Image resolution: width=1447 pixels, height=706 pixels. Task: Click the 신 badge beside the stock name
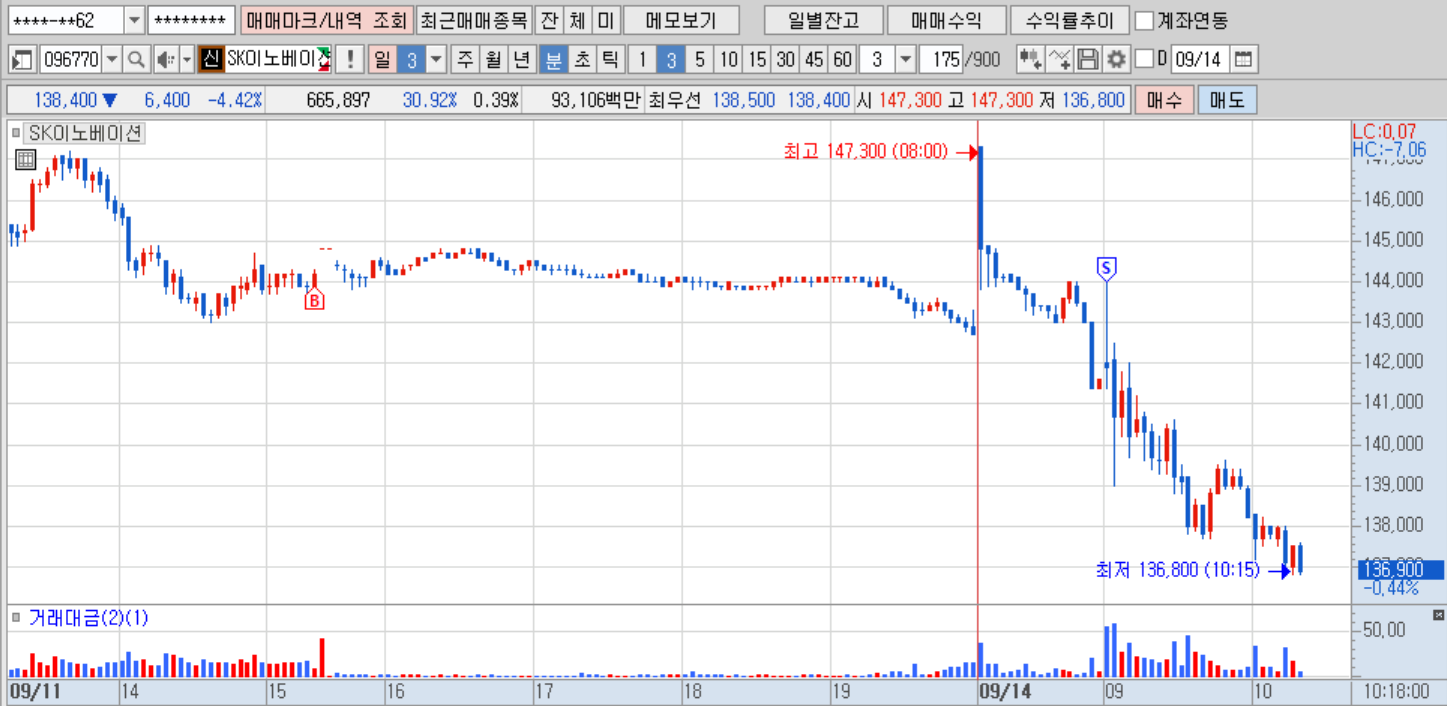[x=210, y=60]
